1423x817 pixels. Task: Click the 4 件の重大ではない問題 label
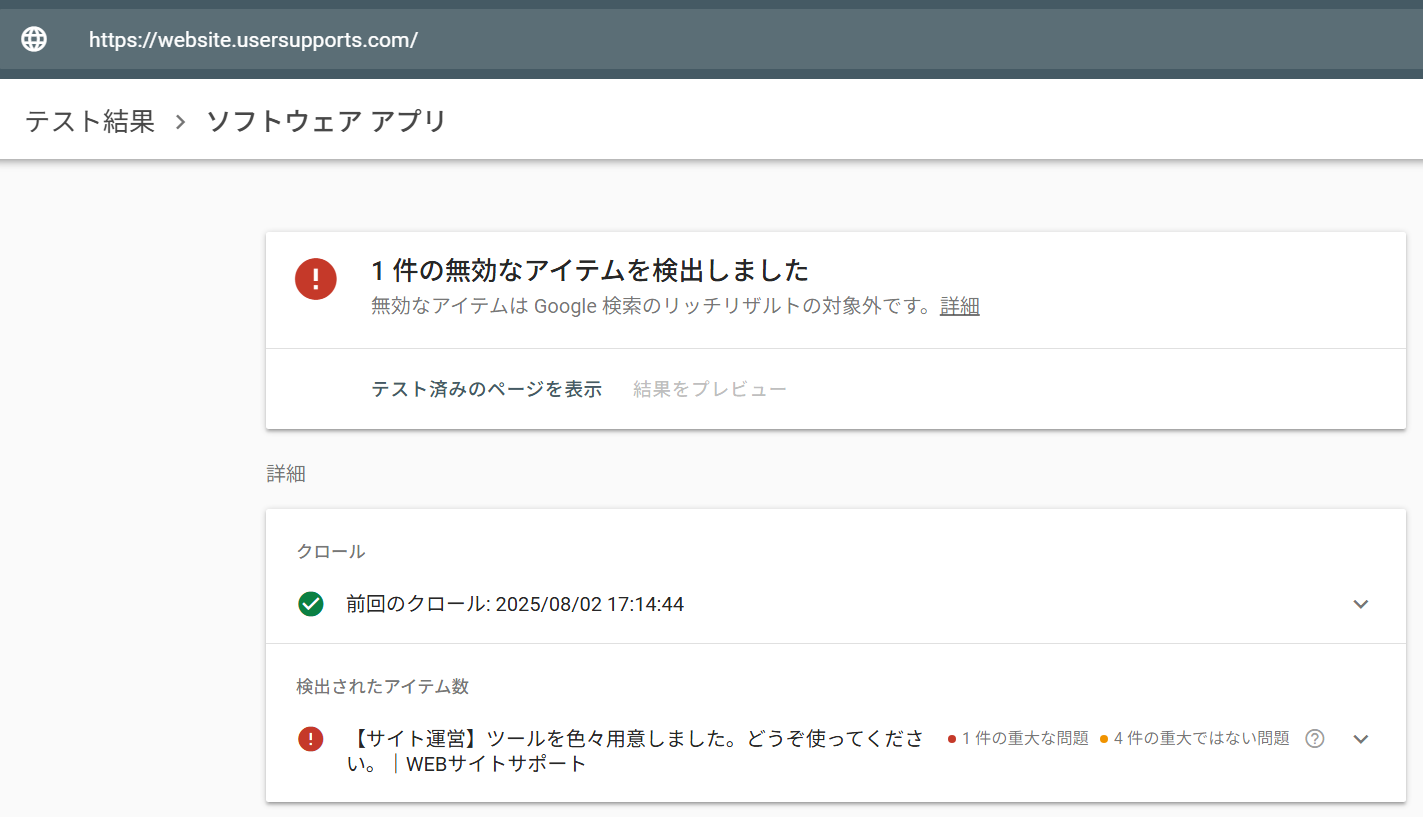point(1201,739)
